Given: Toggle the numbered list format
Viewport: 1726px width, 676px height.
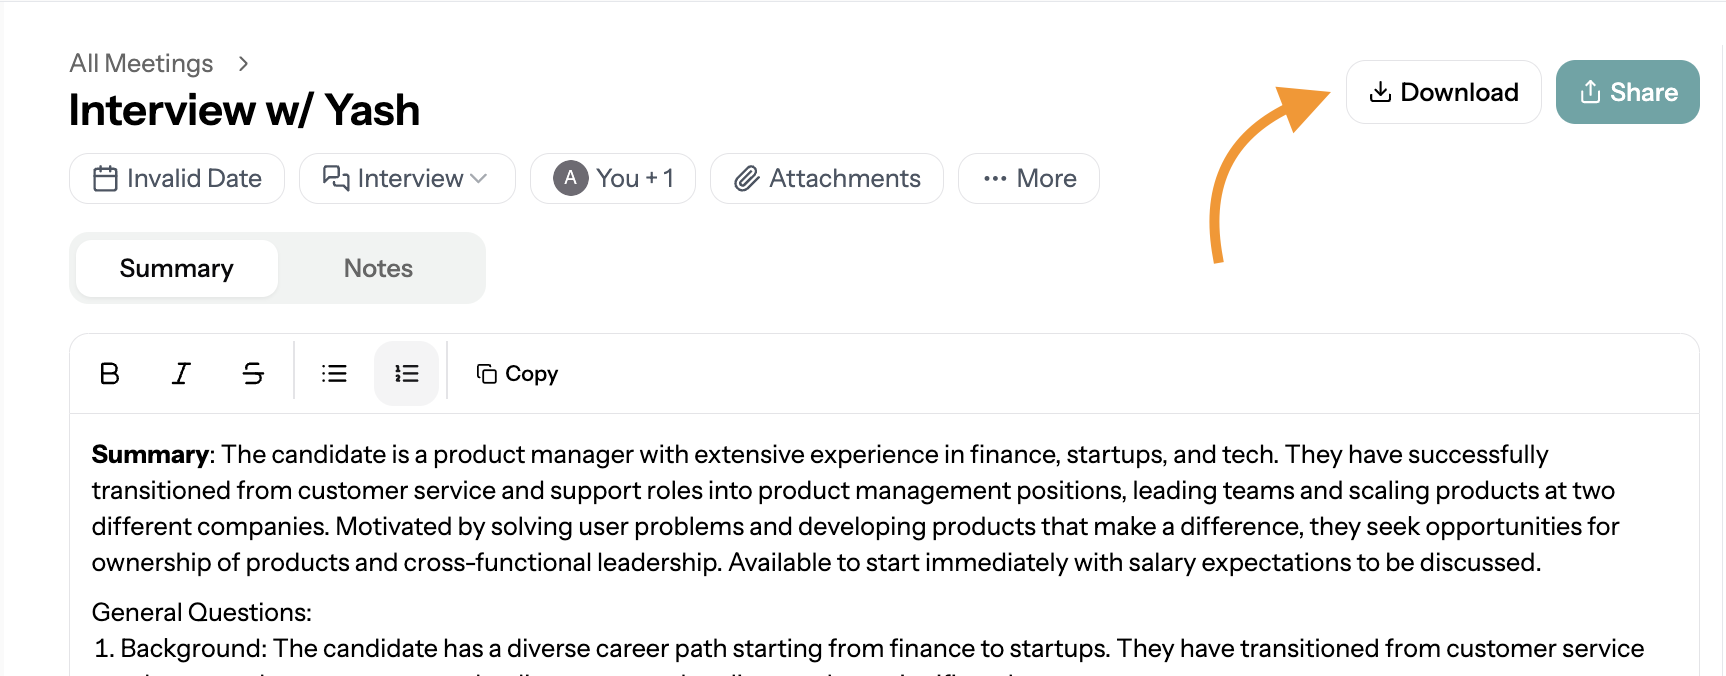Looking at the screenshot, I should [x=406, y=374].
